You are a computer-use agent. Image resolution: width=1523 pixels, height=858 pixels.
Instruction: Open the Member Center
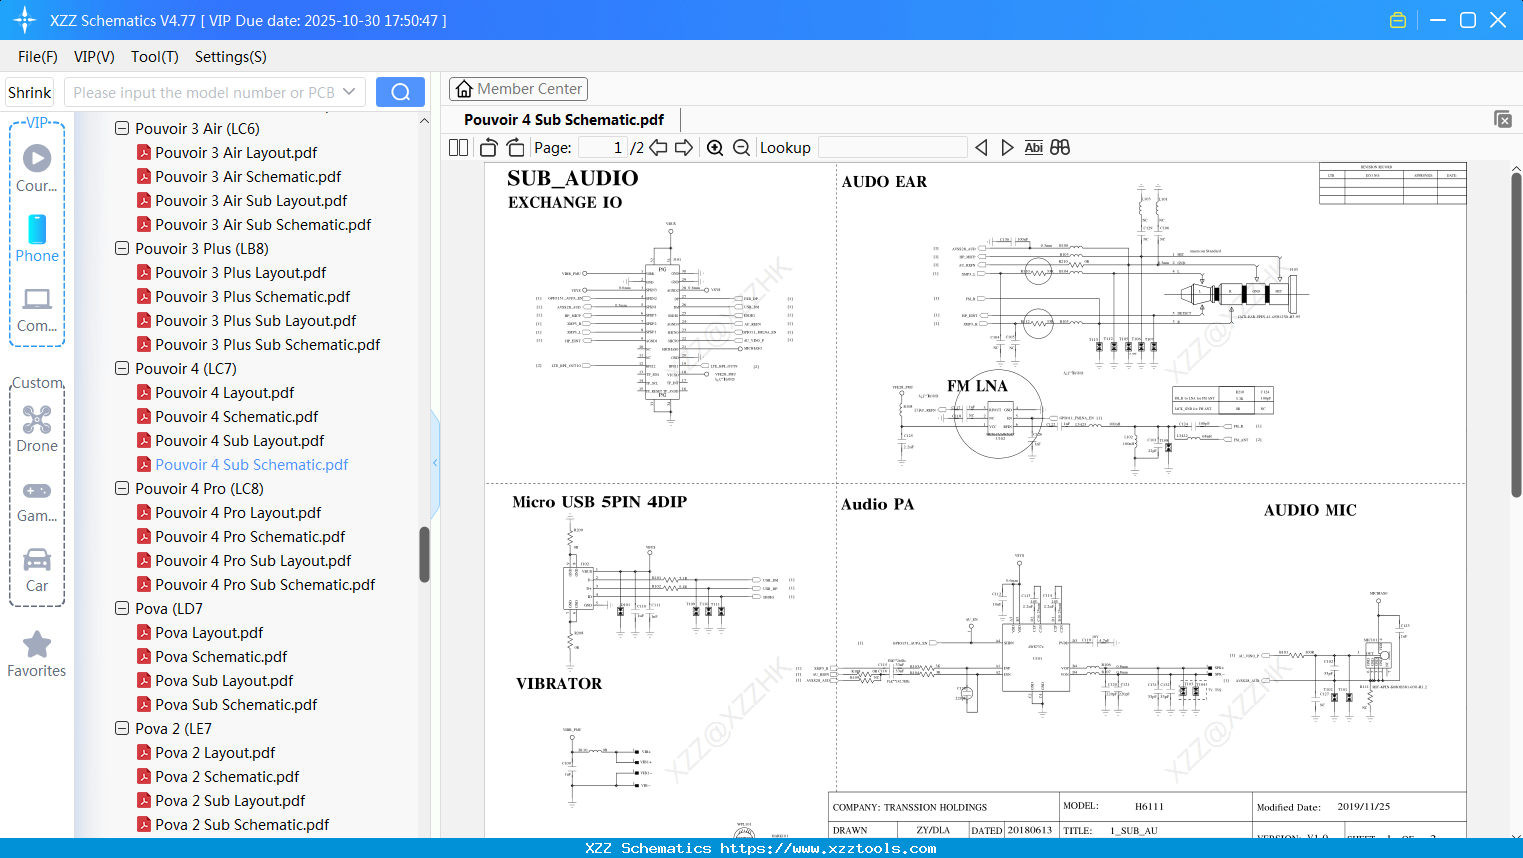[518, 88]
